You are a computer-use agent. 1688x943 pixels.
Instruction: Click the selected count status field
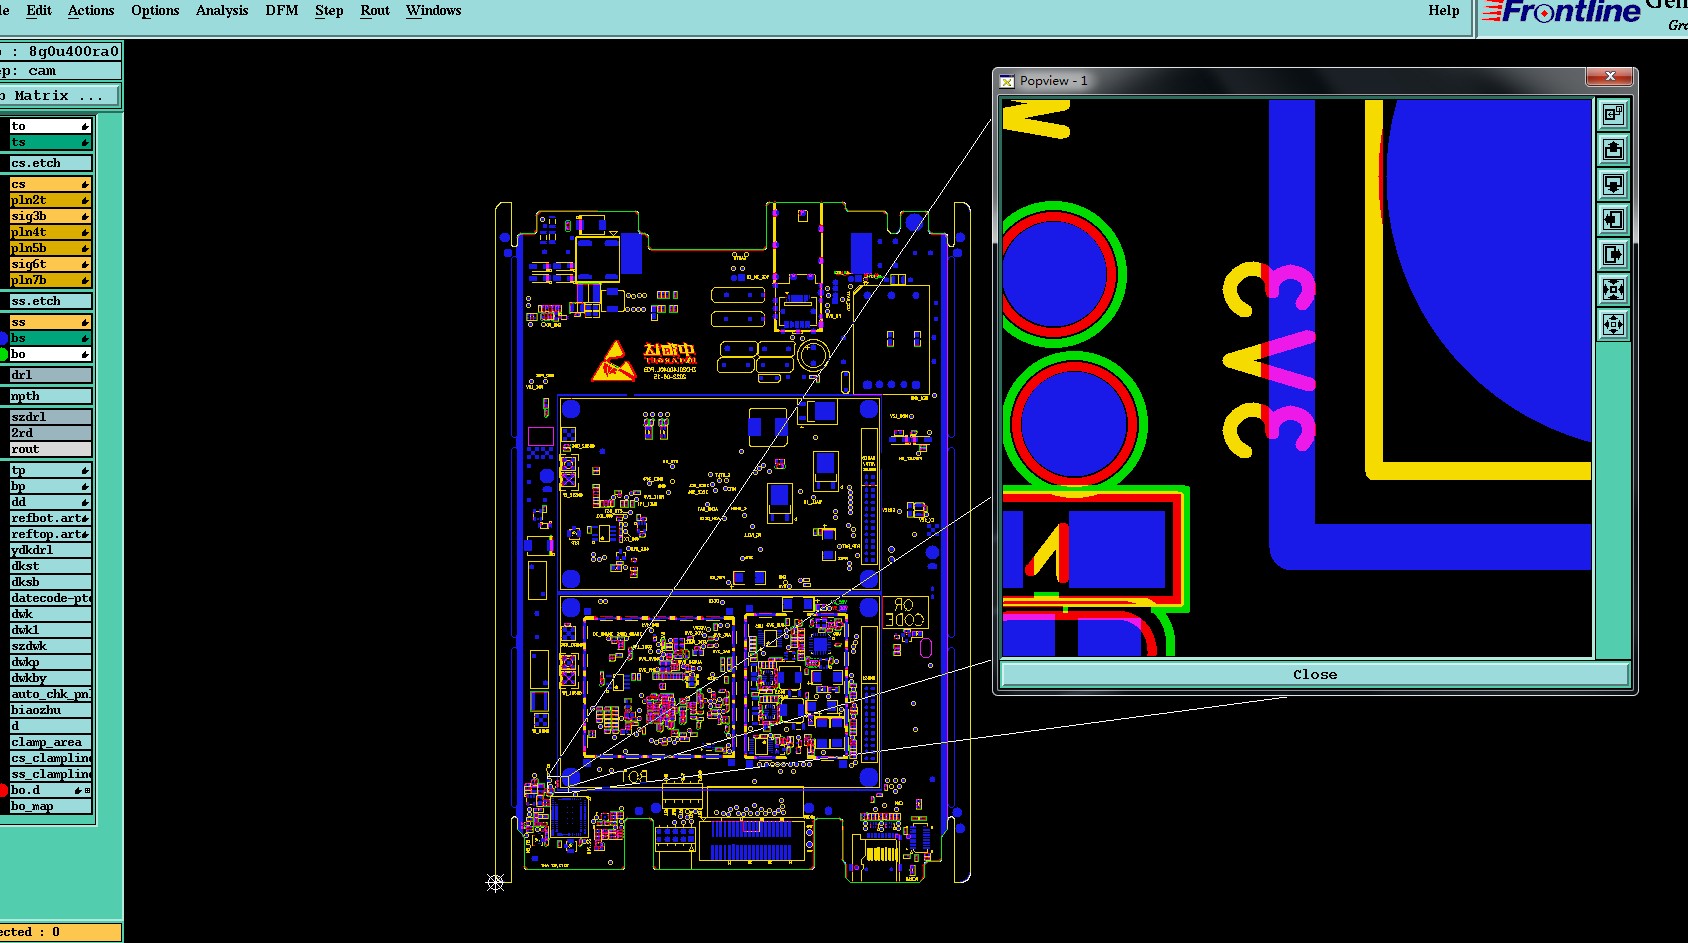pos(60,932)
